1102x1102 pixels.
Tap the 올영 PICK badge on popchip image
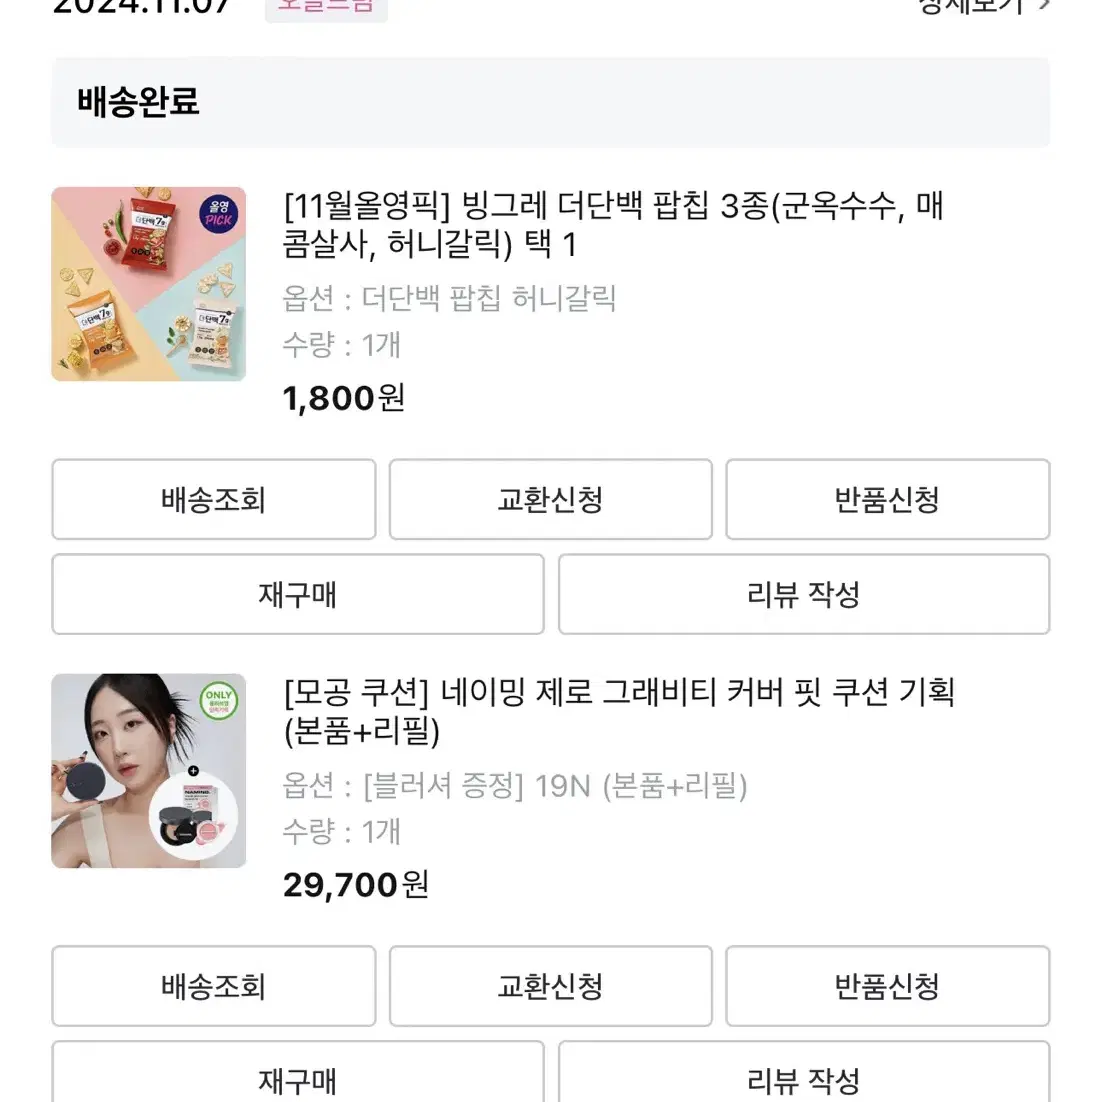point(219,213)
